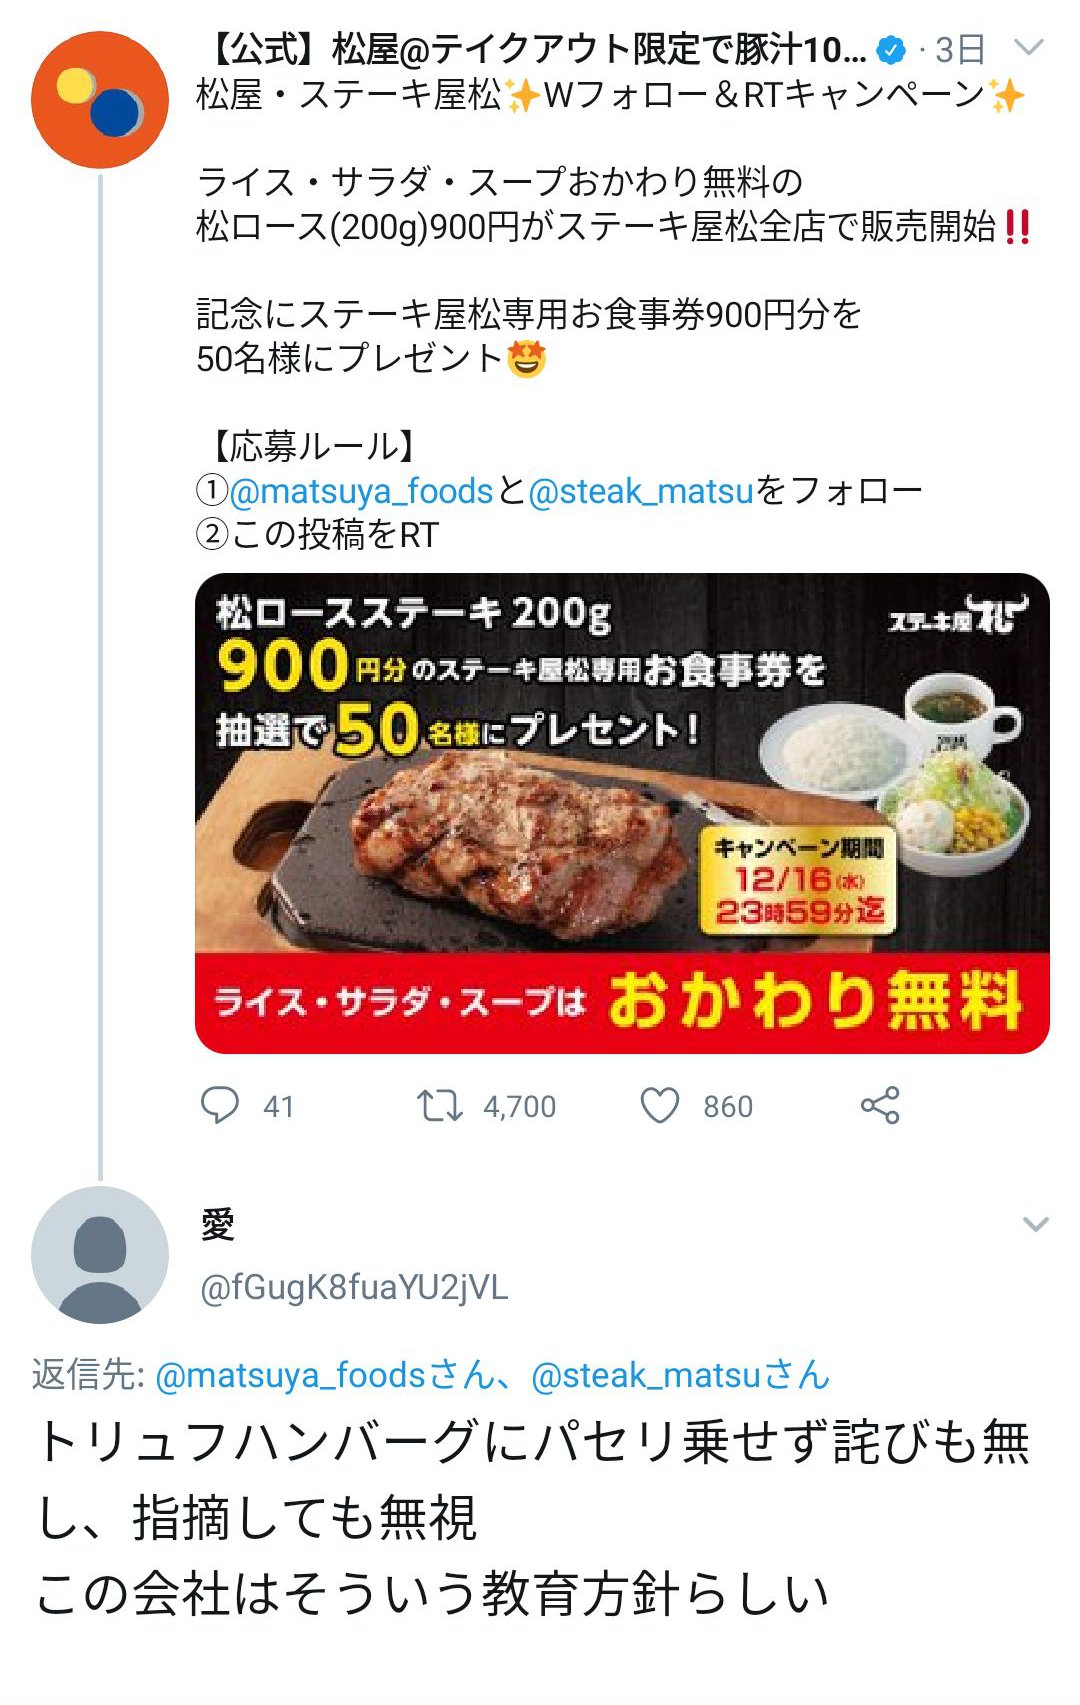Tap the share icon under tweet
Image resolution: width=1080 pixels, height=1705 pixels.
pyautogui.click(x=880, y=1105)
